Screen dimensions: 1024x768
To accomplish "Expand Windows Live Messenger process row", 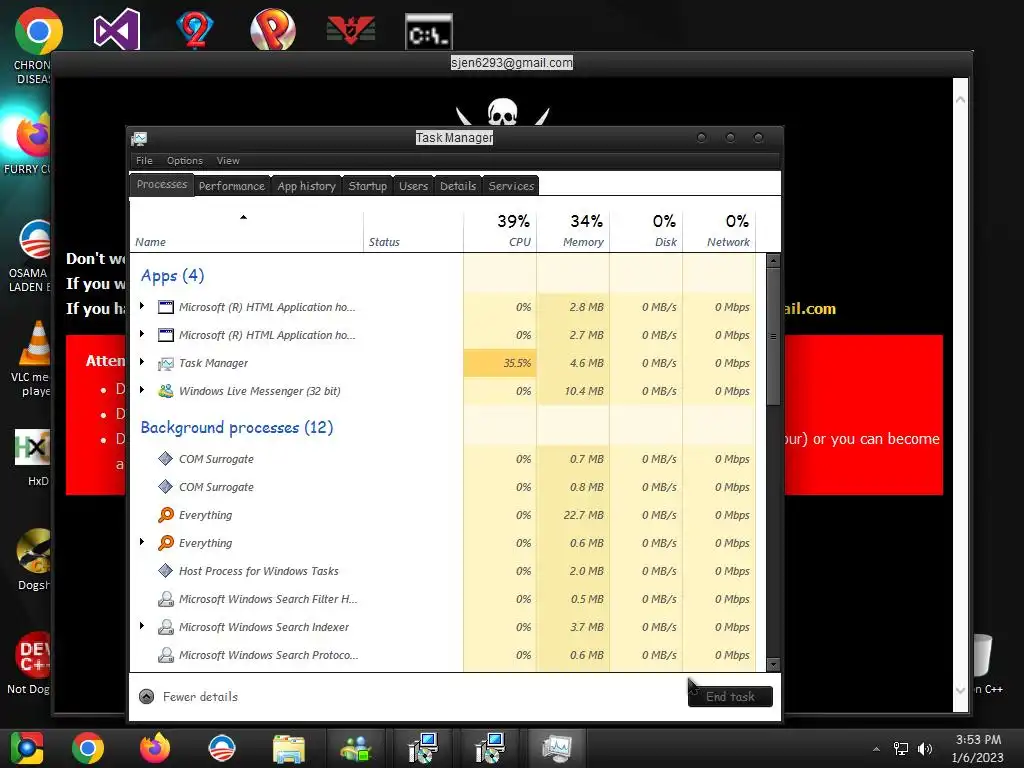I will (x=142, y=390).
